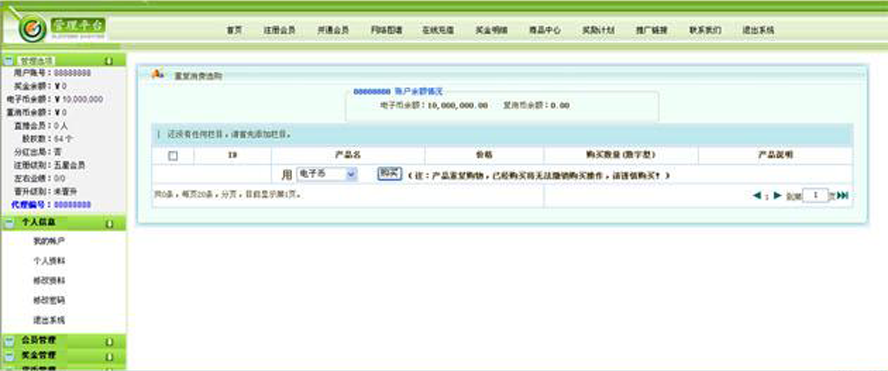The width and height of the screenshot is (888, 371).
Task: Click the 购买数量 column header
Action: click(621, 155)
